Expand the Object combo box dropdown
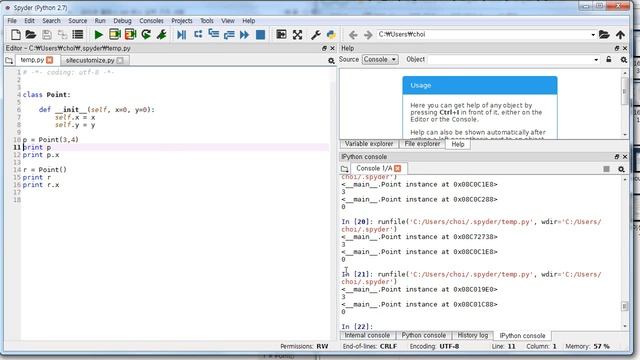 (596, 60)
